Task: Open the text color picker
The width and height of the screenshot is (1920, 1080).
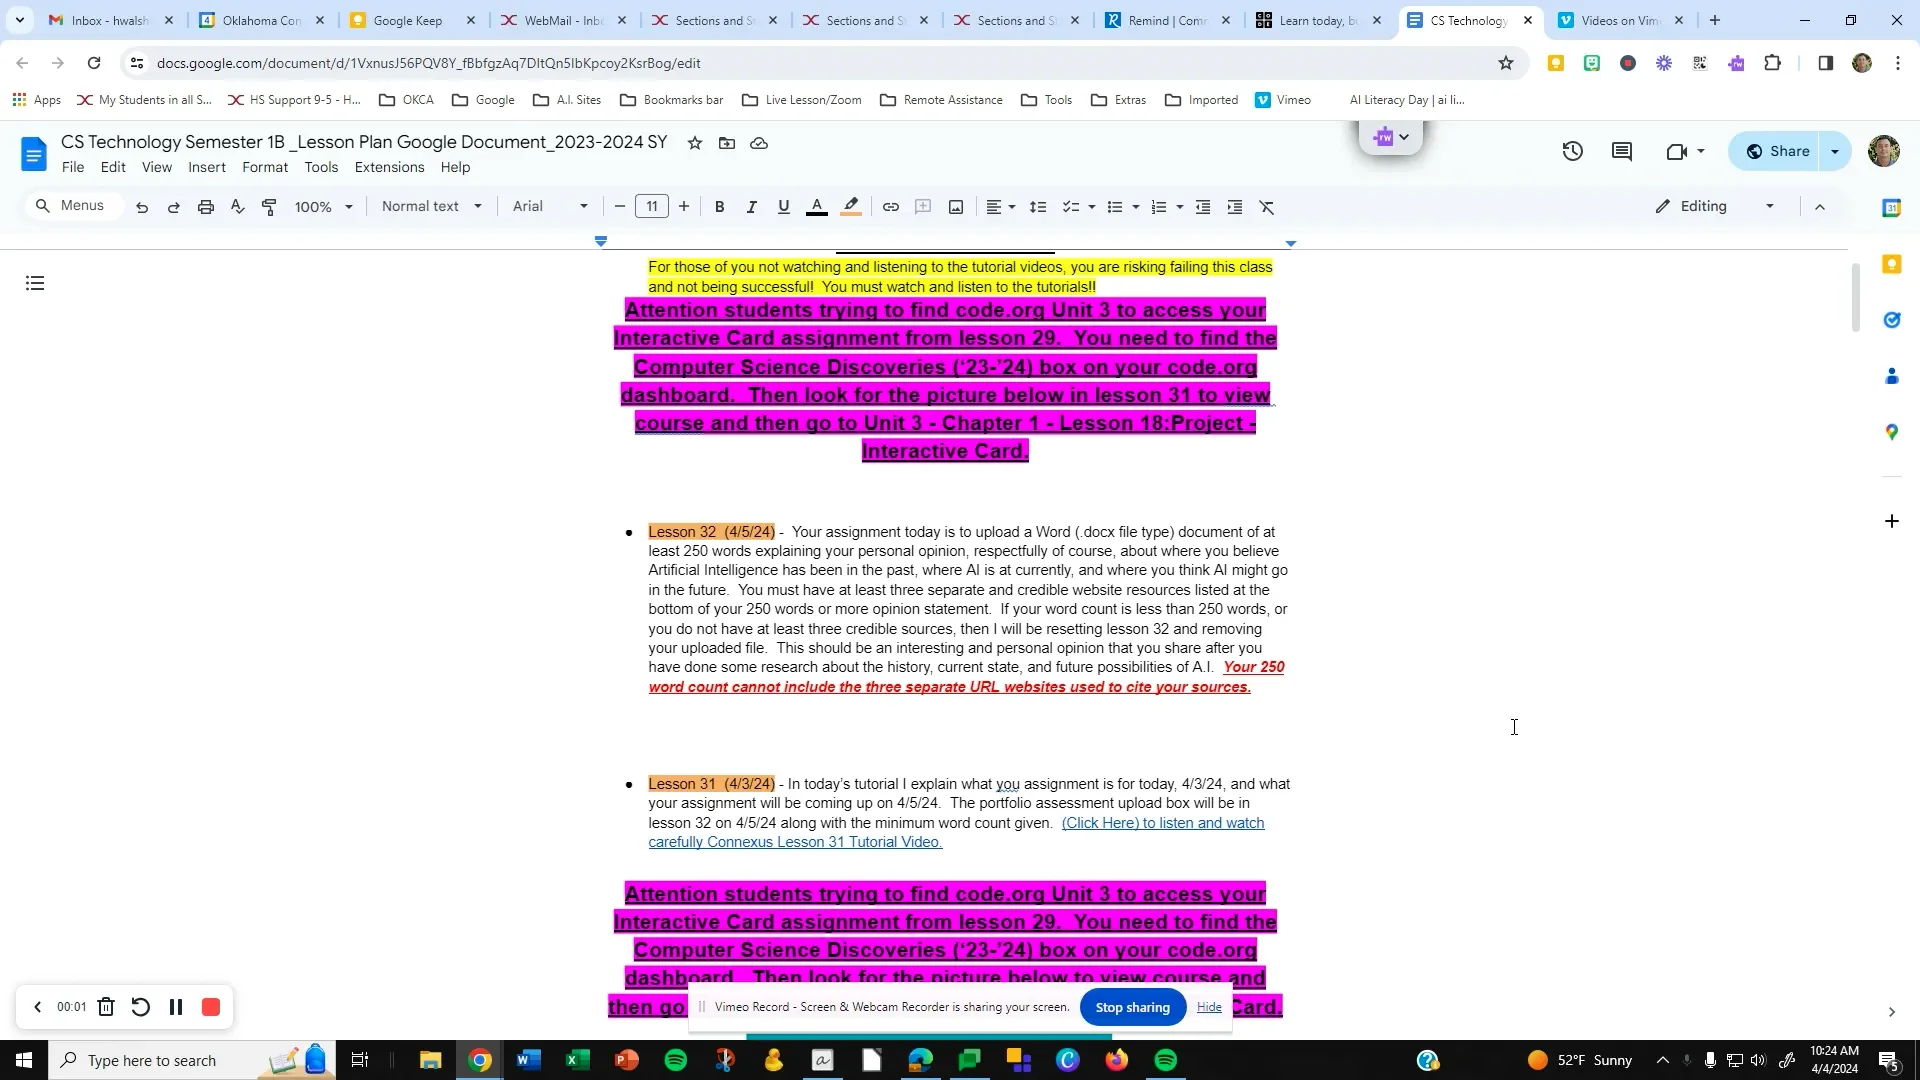Action: 817,206
